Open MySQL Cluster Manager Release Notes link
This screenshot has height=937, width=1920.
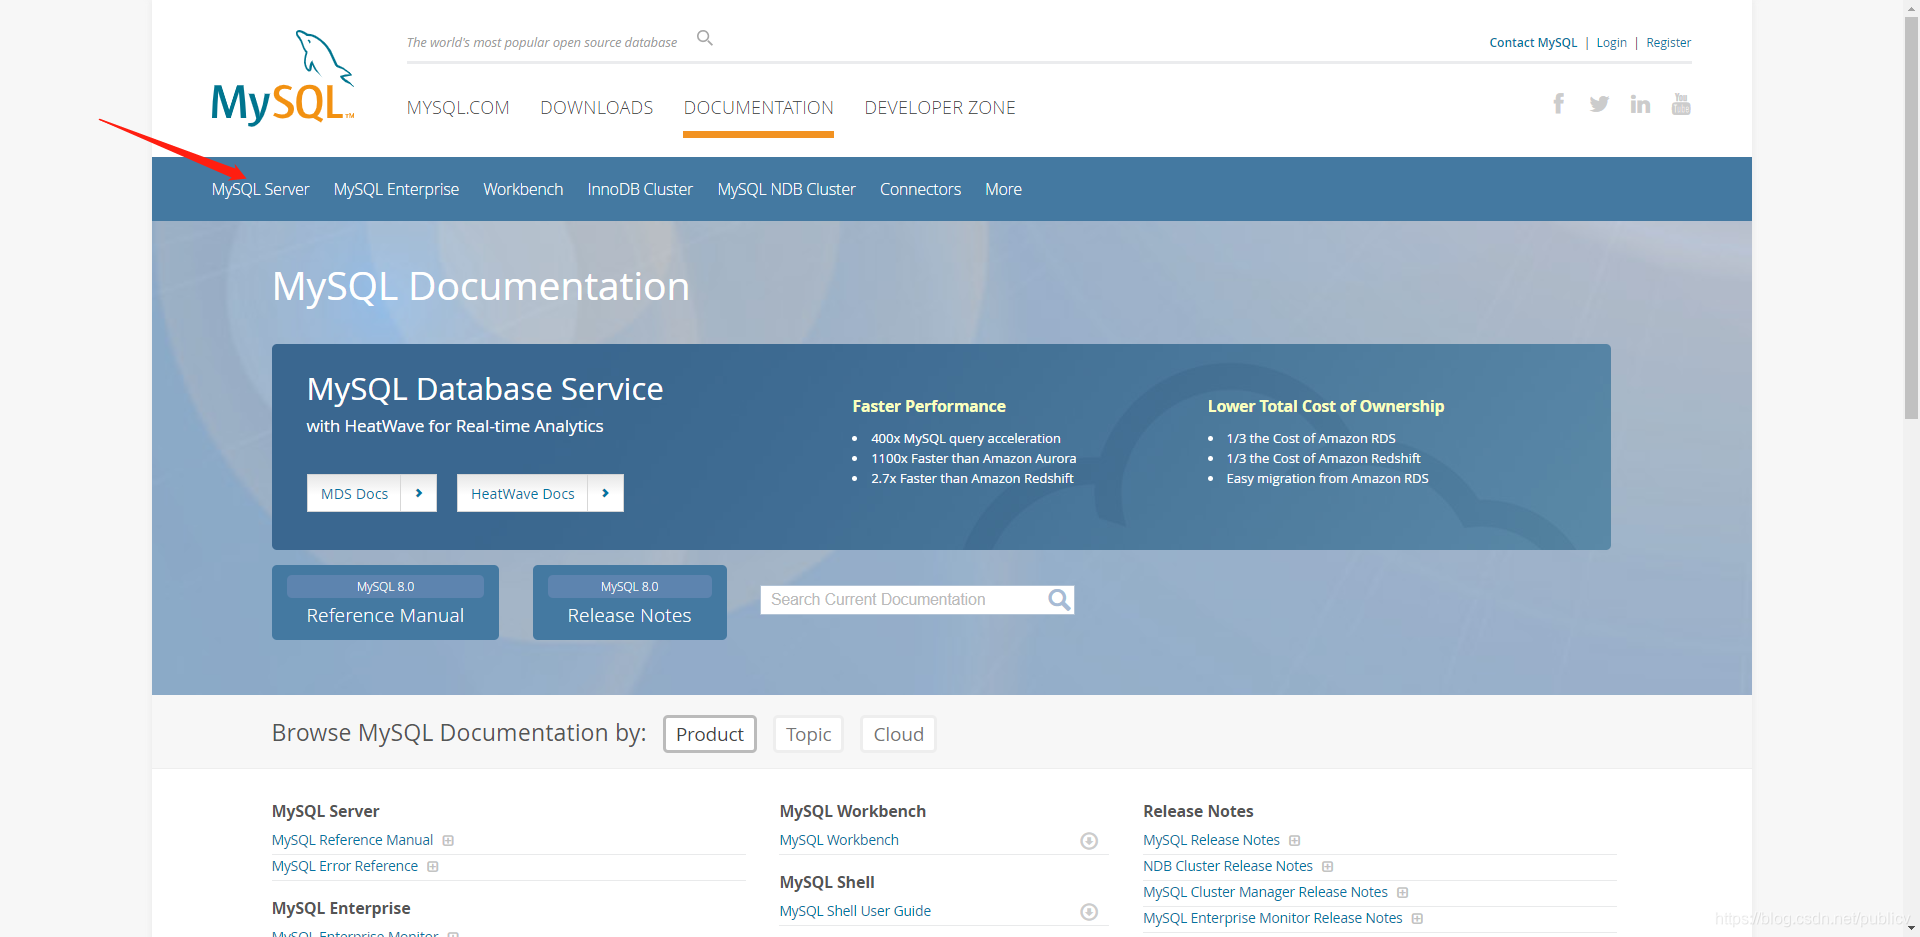tap(1265, 893)
